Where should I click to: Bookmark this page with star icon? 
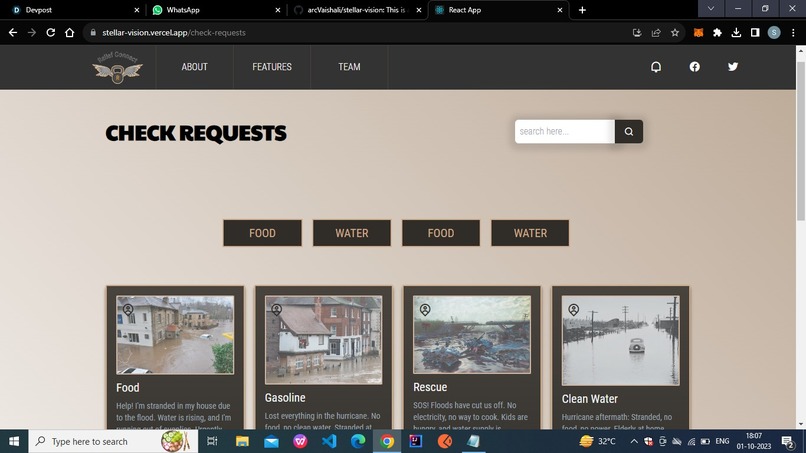click(x=675, y=32)
